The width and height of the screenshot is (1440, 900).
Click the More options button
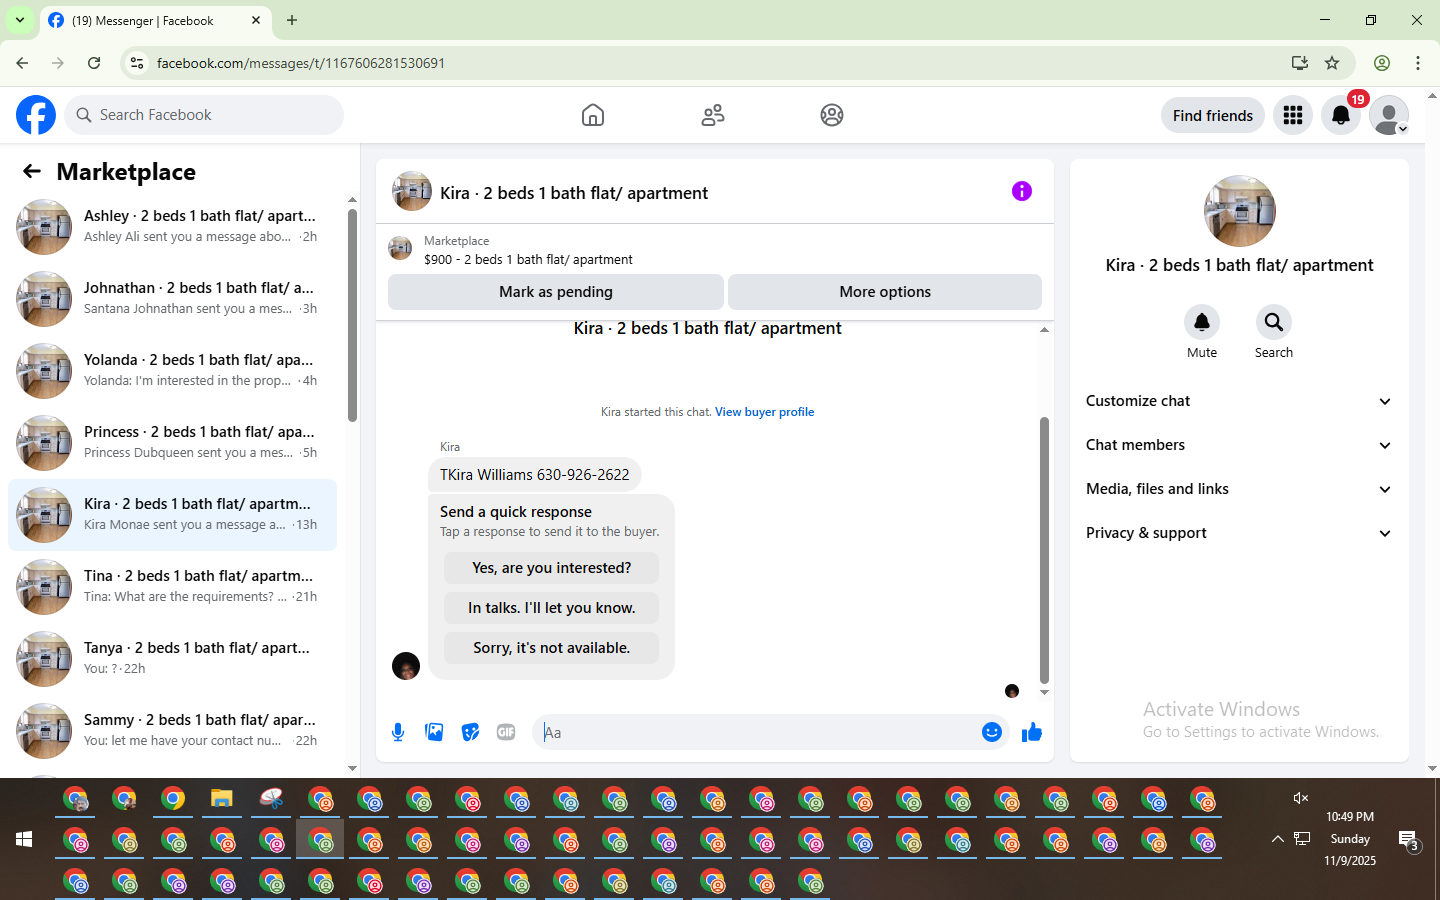pyautogui.click(x=885, y=292)
